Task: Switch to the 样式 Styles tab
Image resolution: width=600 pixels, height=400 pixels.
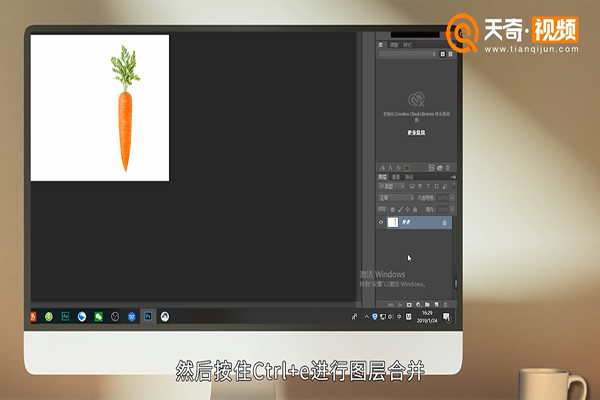Action: (408, 45)
